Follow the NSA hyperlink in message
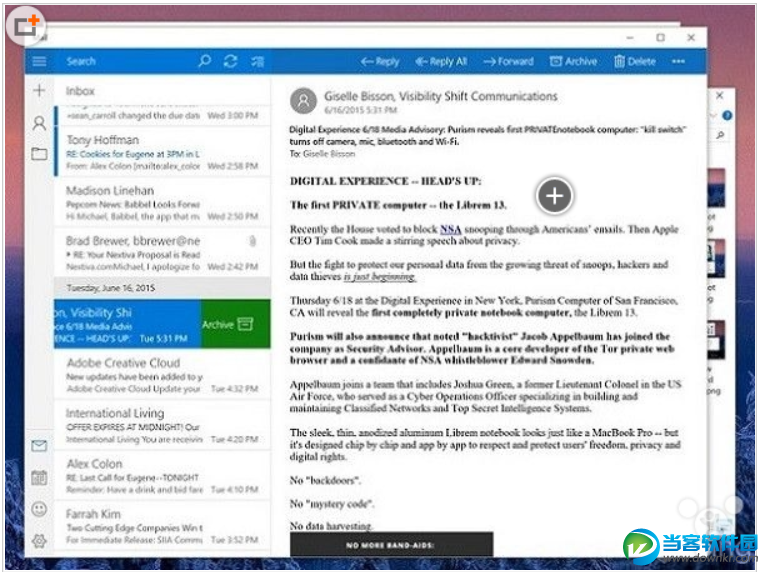Viewport: 759px width, 572px height. 451,229
